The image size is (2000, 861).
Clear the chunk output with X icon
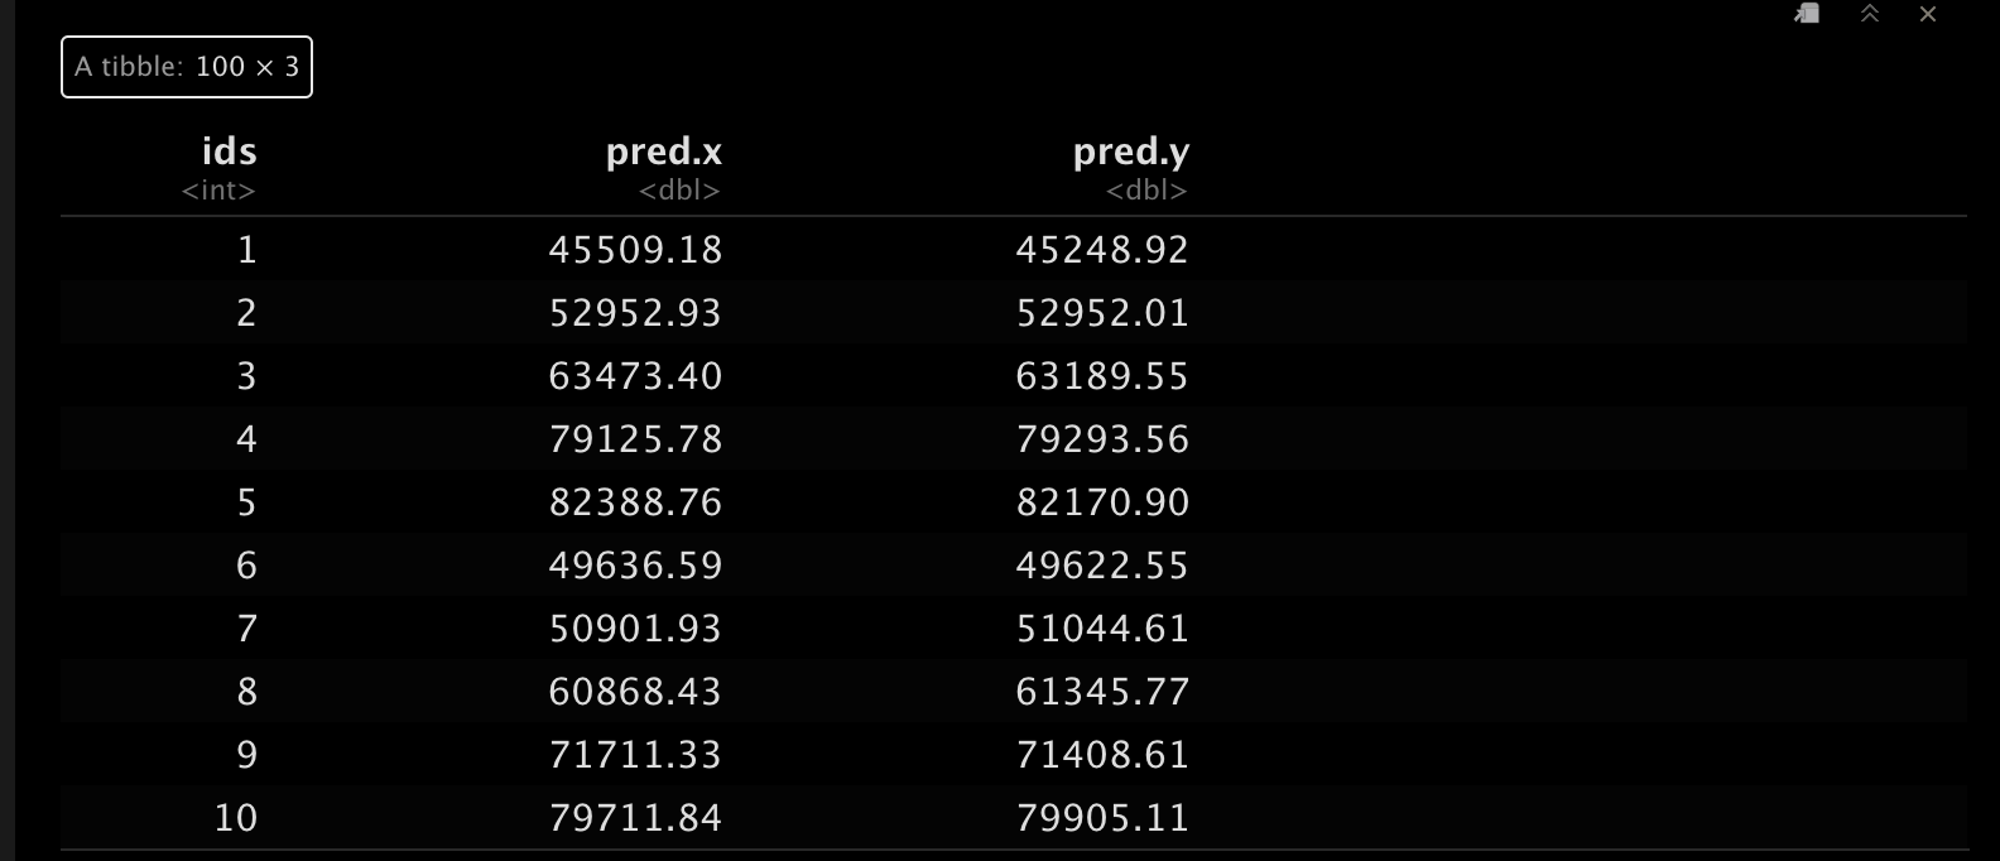[x=1928, y=14]
